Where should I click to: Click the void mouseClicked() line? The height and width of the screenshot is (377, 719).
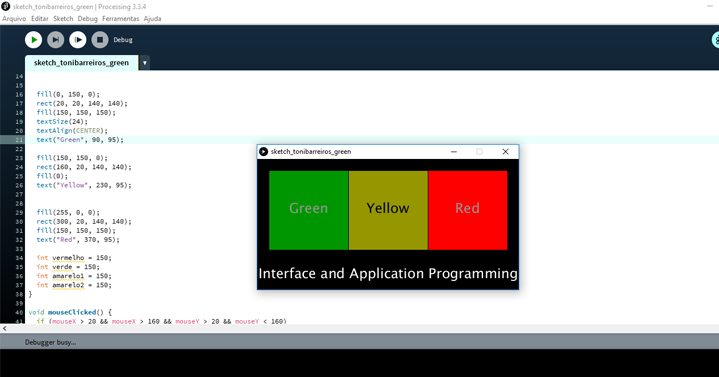[70, 312]
